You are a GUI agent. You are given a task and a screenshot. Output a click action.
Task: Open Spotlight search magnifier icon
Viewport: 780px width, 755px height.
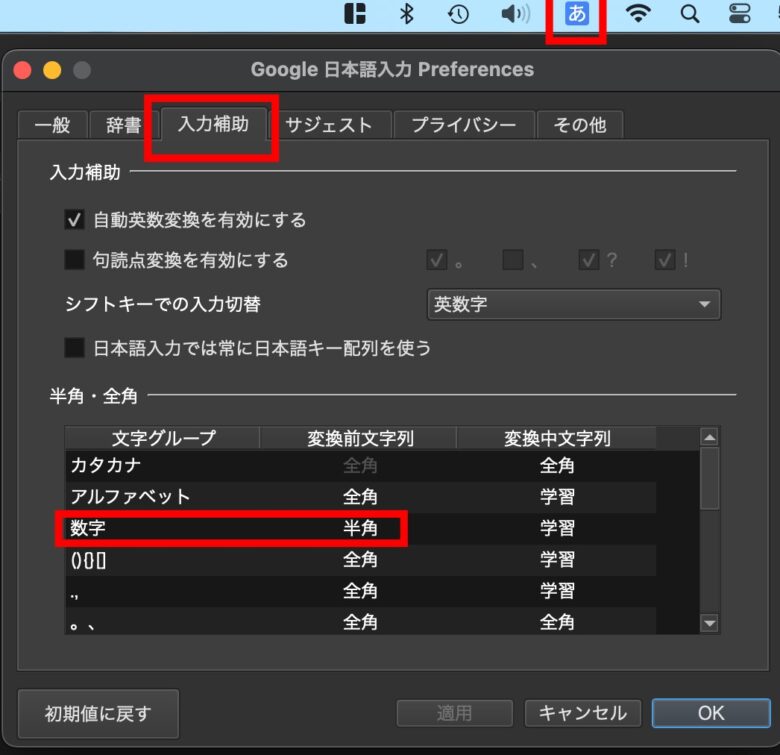(x=690, y=14)
